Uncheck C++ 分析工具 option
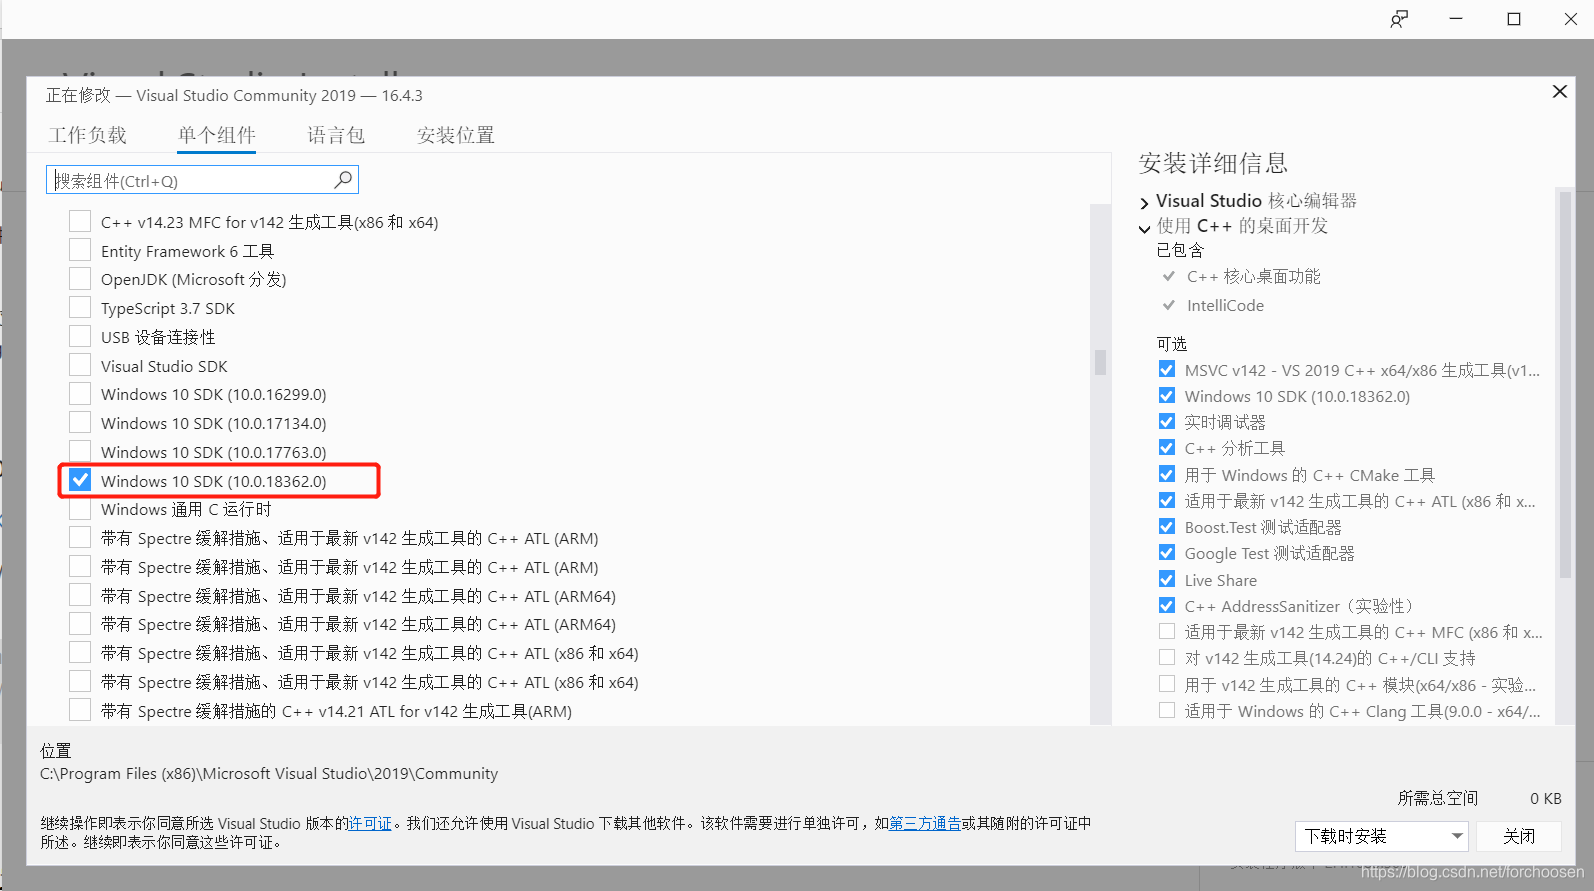 [1166, 447]
